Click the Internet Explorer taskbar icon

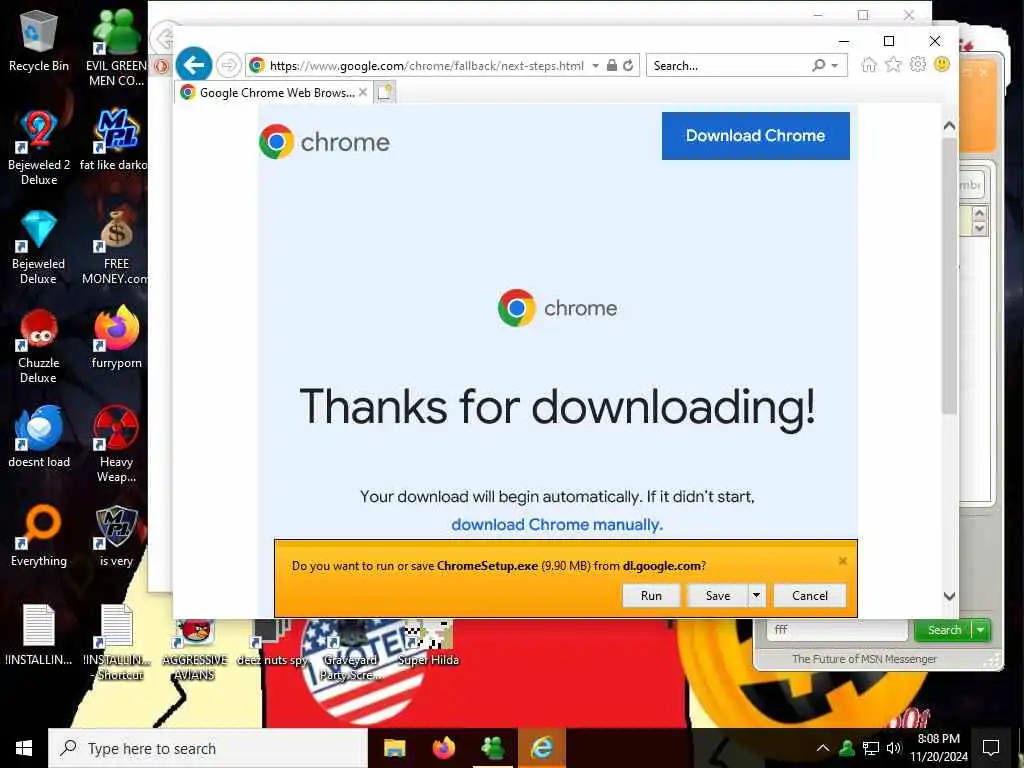(541, 748)
